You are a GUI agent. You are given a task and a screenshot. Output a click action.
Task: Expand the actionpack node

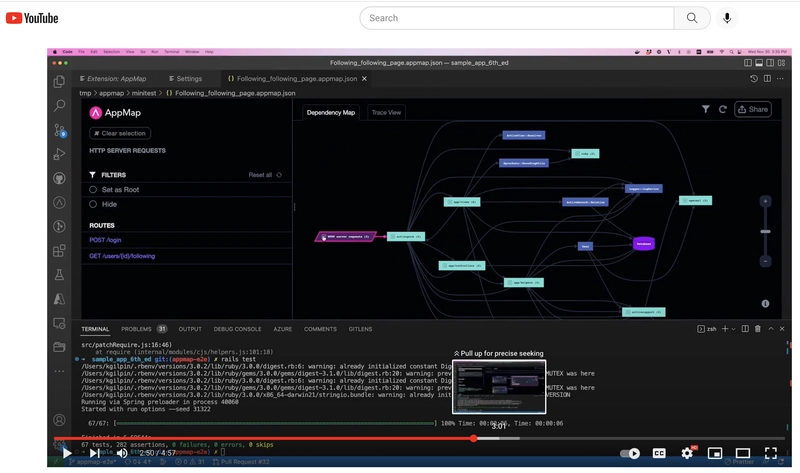point(392,237)
